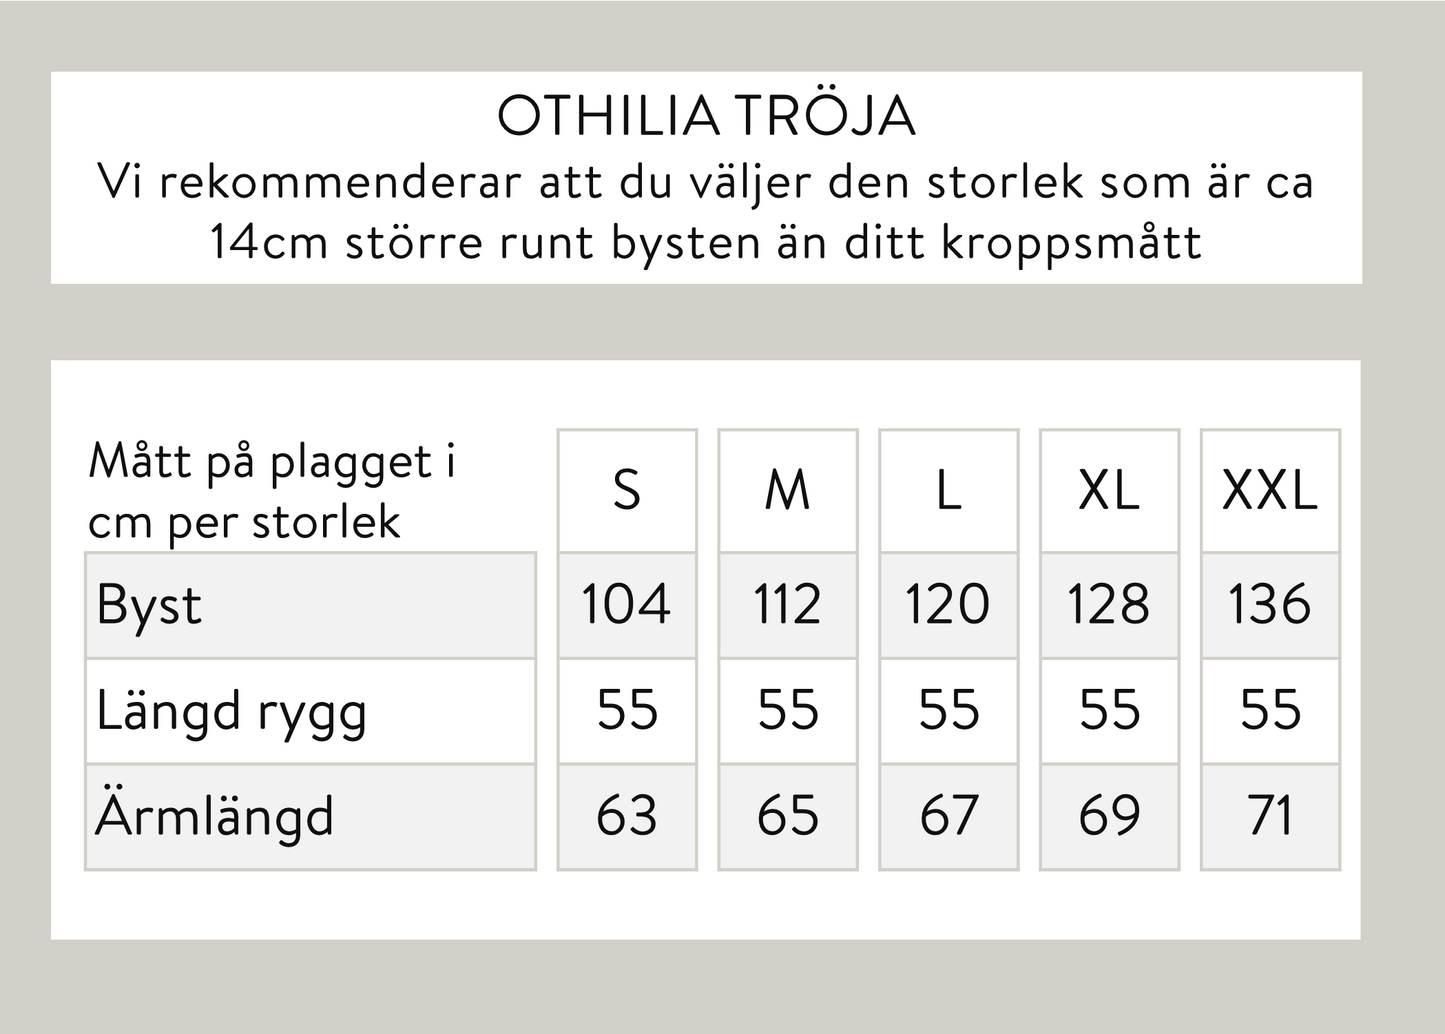Click the Ärmlängd value 67 for L
The image size is (1445, 1034).
pos(948,816)
